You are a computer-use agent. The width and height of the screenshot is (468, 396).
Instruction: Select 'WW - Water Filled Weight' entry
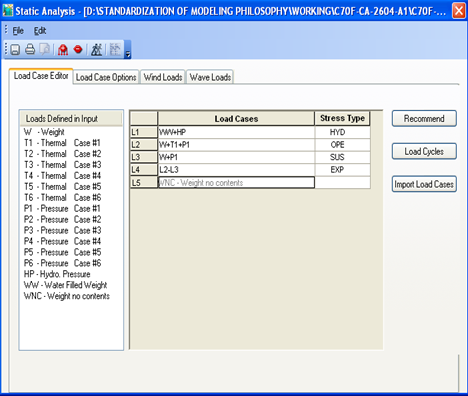pos(65,285)
